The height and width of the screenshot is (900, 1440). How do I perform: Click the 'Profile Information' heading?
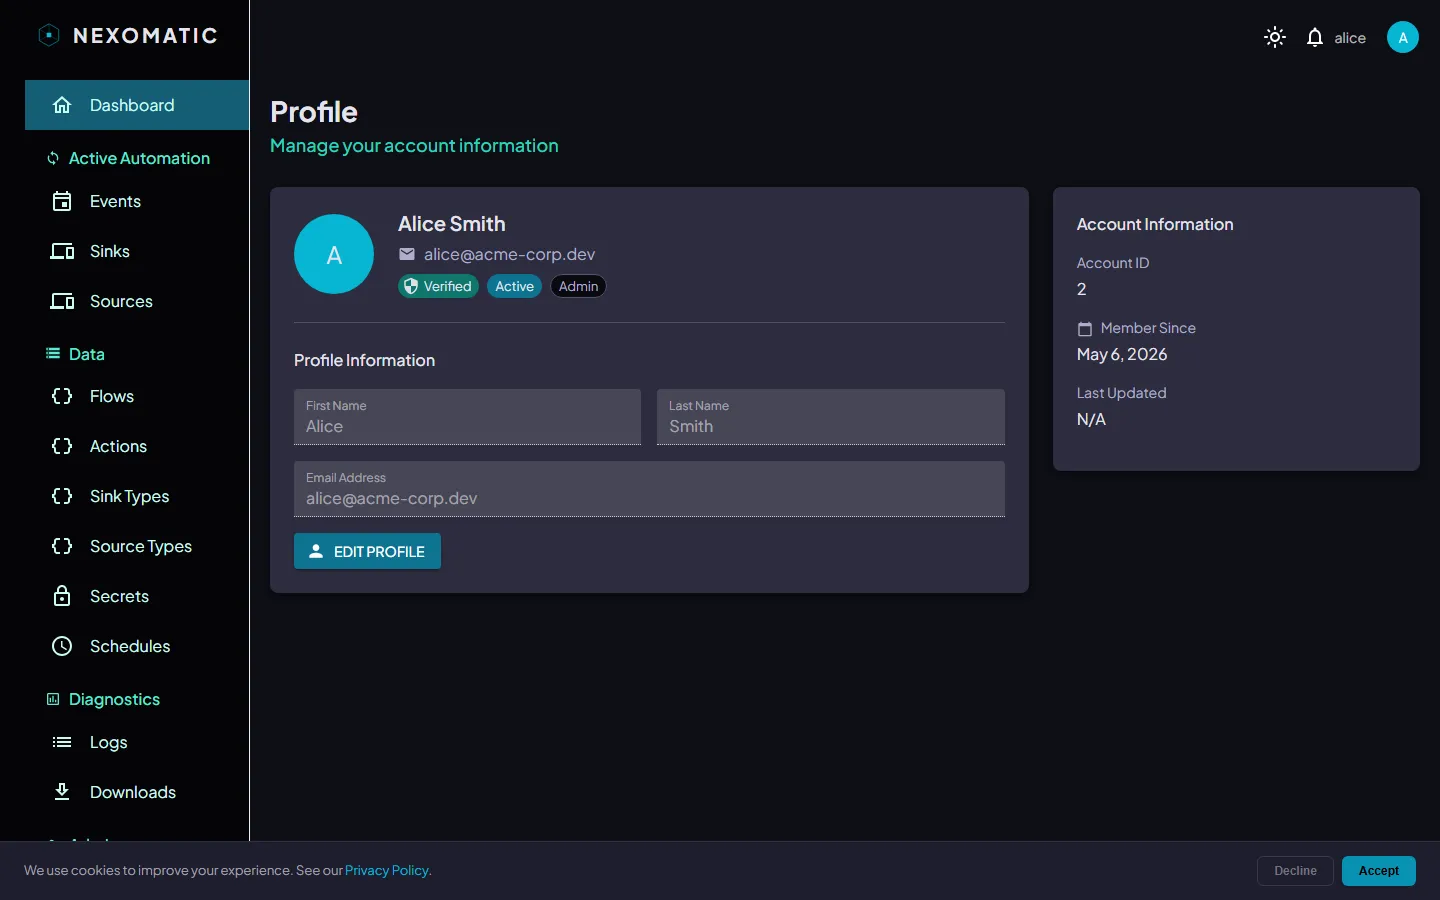pyautogui.click(x=364, y=360)
